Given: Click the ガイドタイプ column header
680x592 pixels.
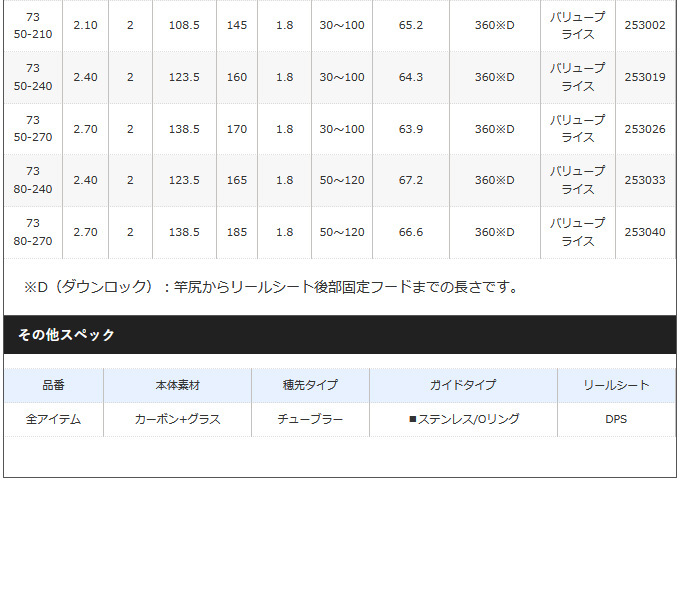Looking at the screenshot, I should point(463,385).
